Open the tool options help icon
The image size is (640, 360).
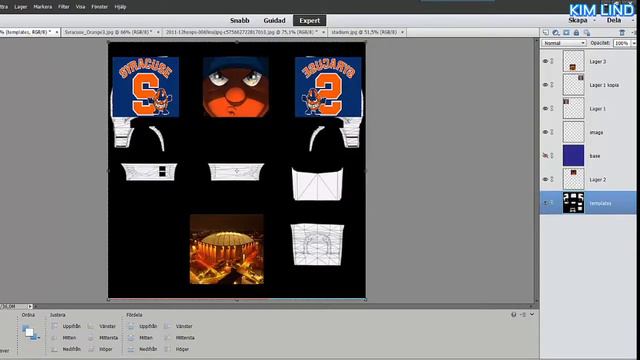coord(513,314)
